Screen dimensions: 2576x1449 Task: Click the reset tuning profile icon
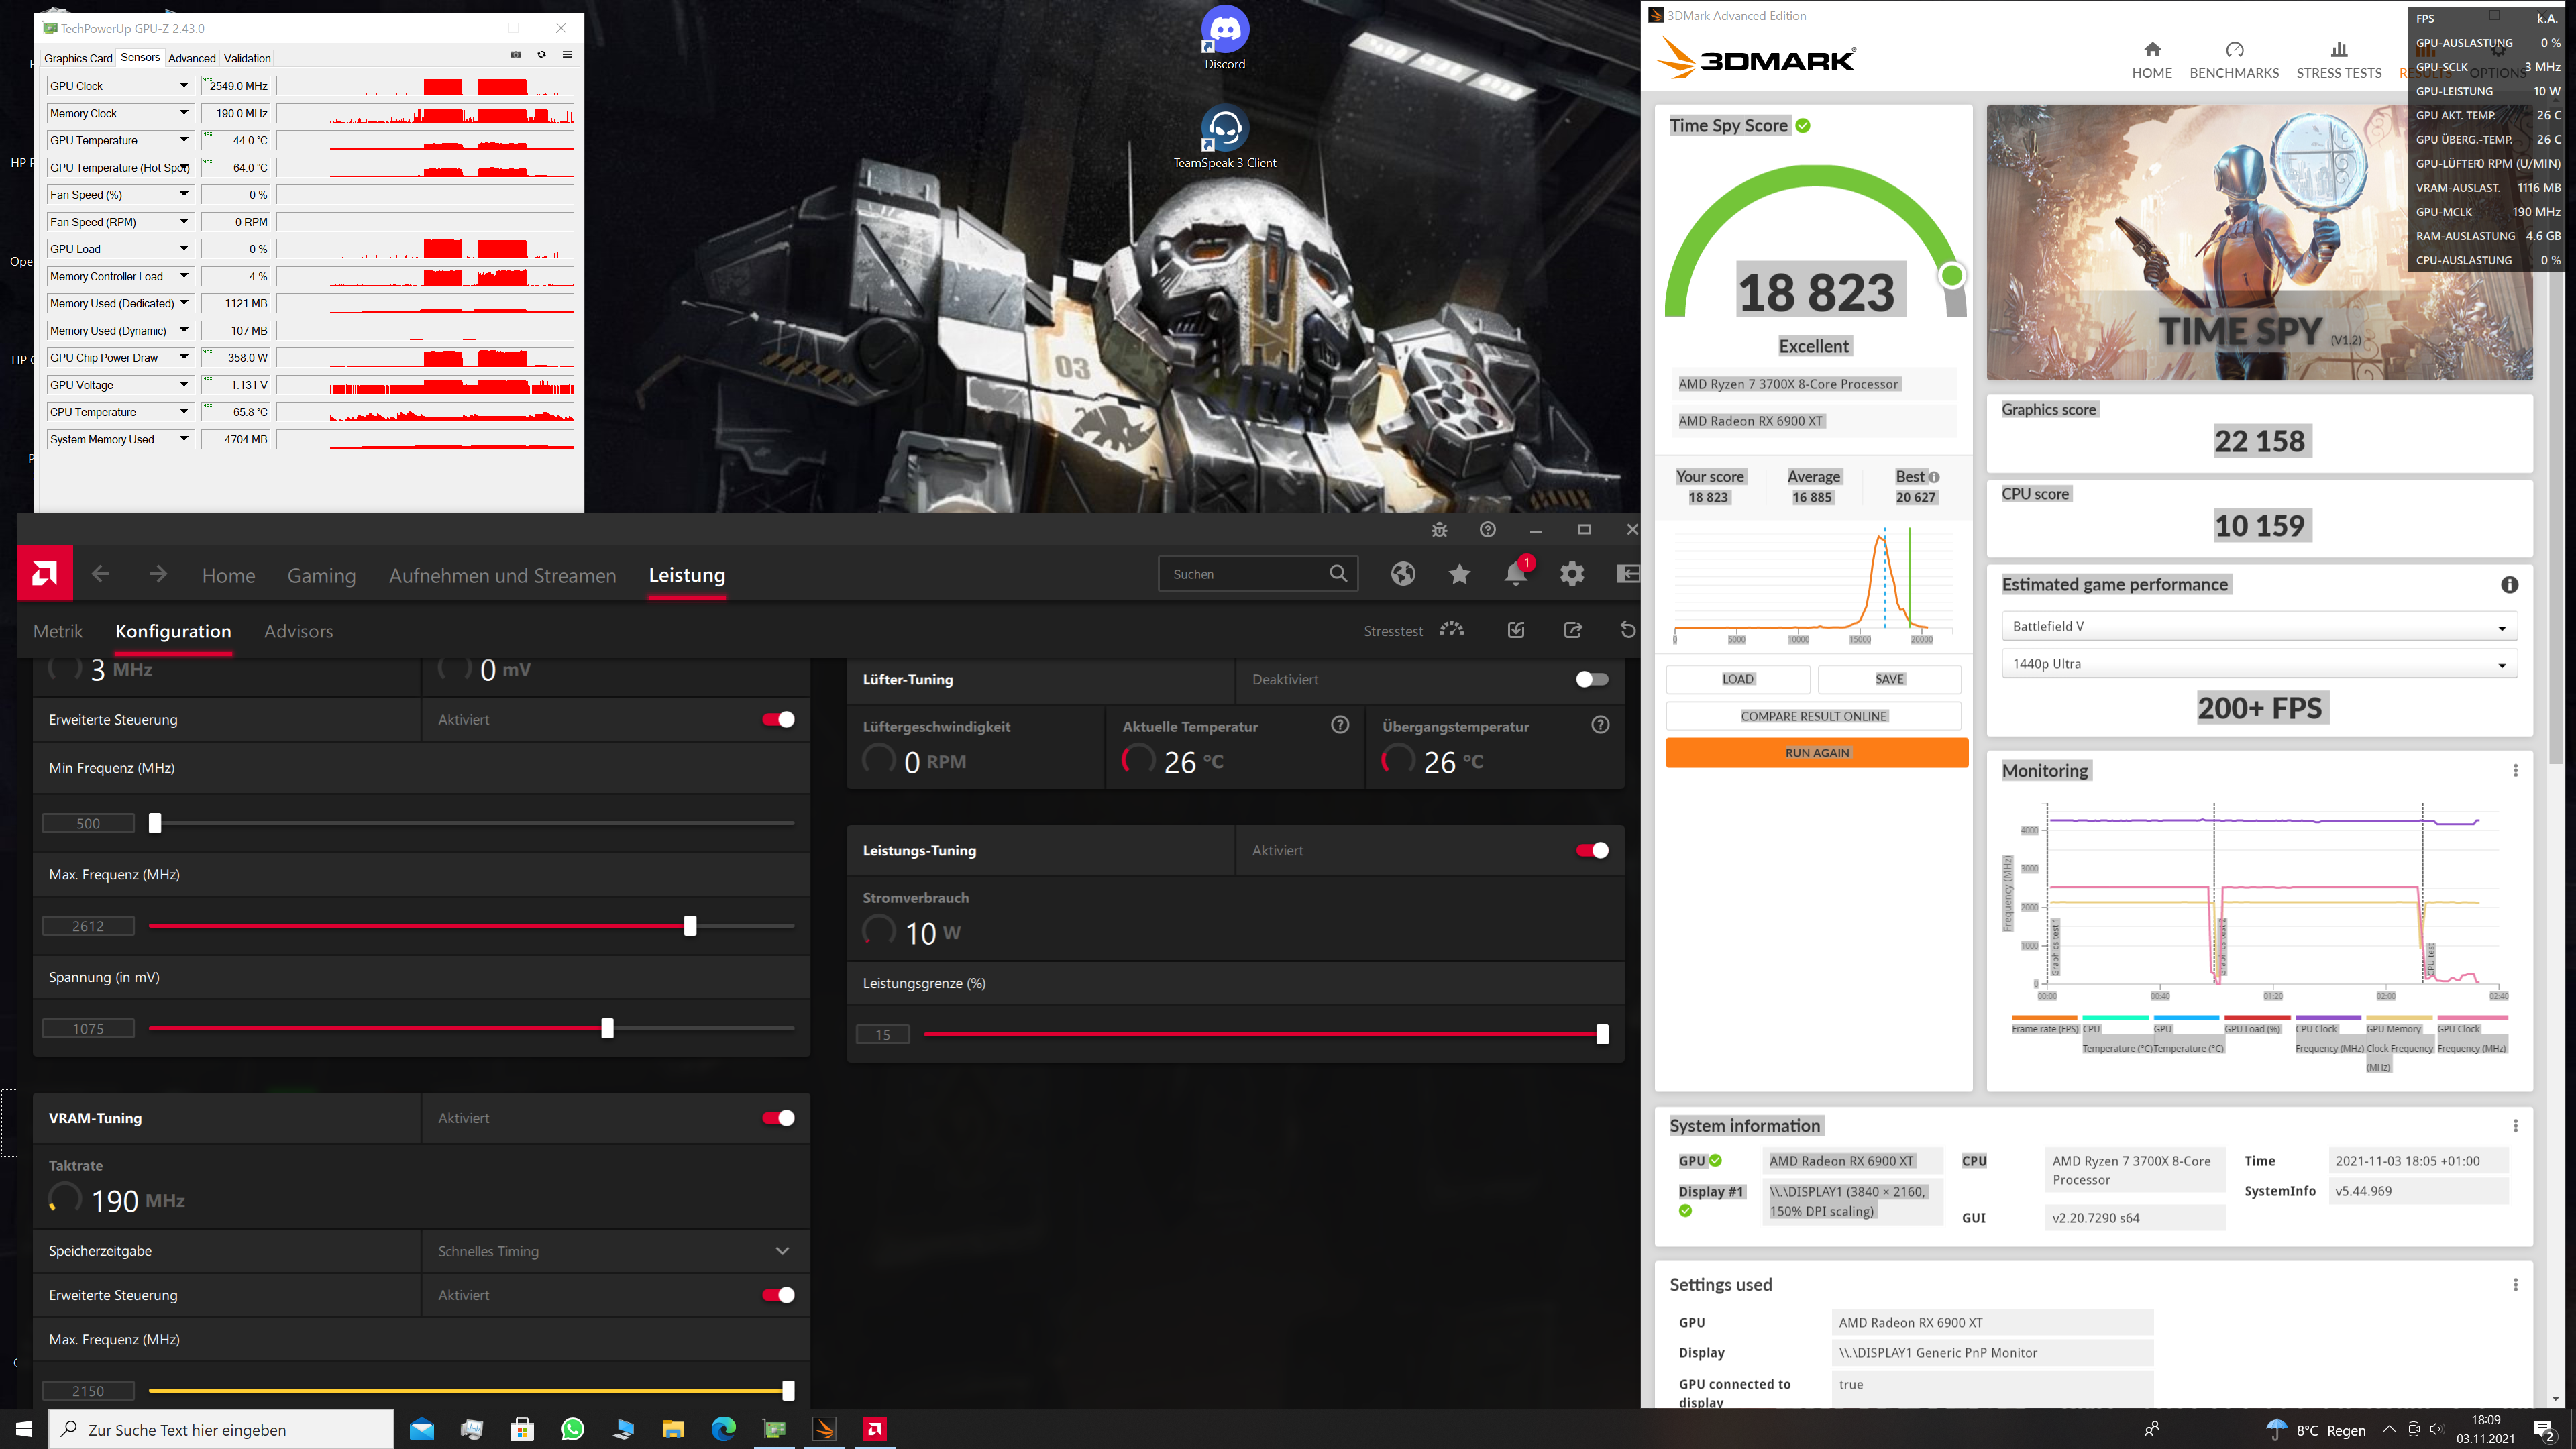[x=1627, y=630]
